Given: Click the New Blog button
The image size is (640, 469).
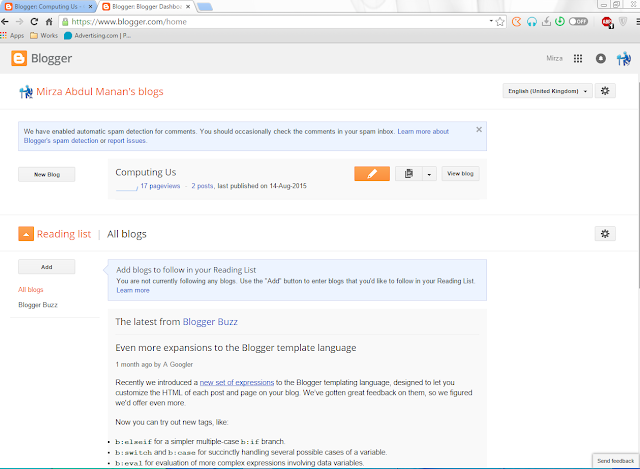Looking at the screenshot, I should click(x=47, y=174).
